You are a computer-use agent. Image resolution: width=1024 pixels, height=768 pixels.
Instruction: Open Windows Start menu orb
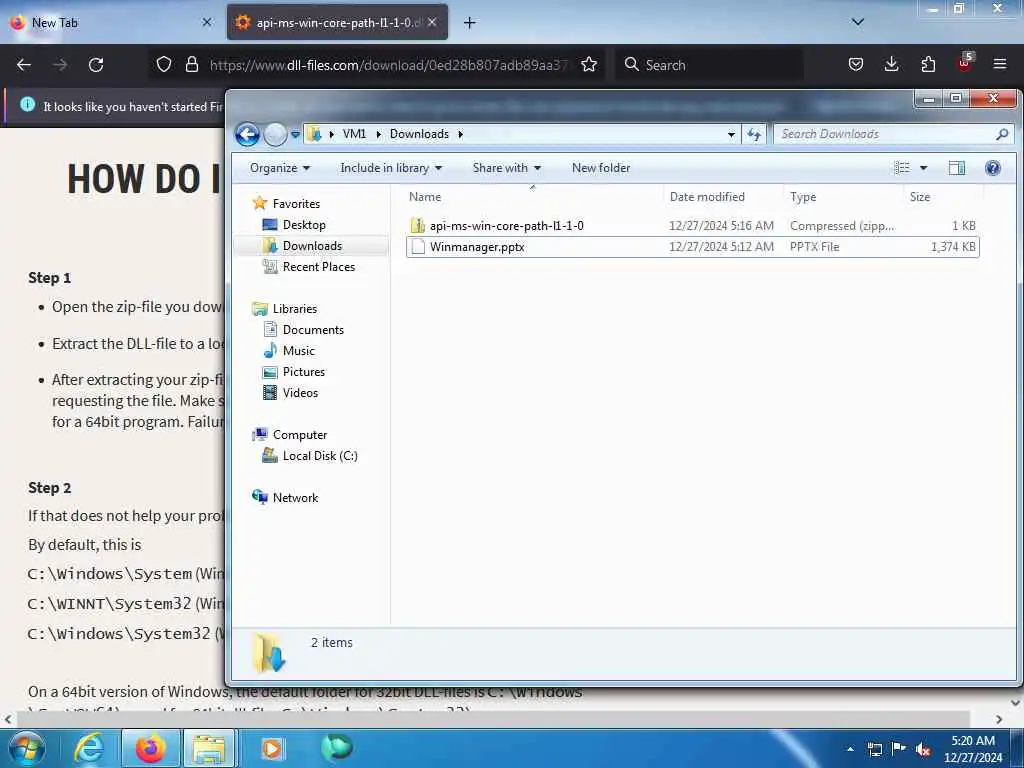pos(26,748)
